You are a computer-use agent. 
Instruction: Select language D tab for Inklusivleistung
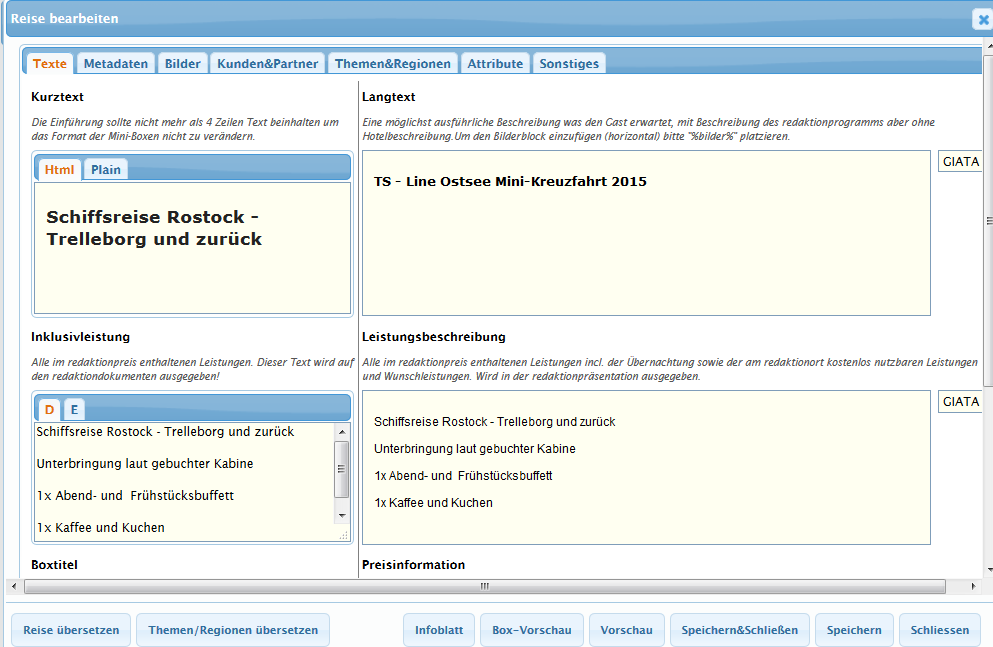pyautogui.click(x=50, y=409)
